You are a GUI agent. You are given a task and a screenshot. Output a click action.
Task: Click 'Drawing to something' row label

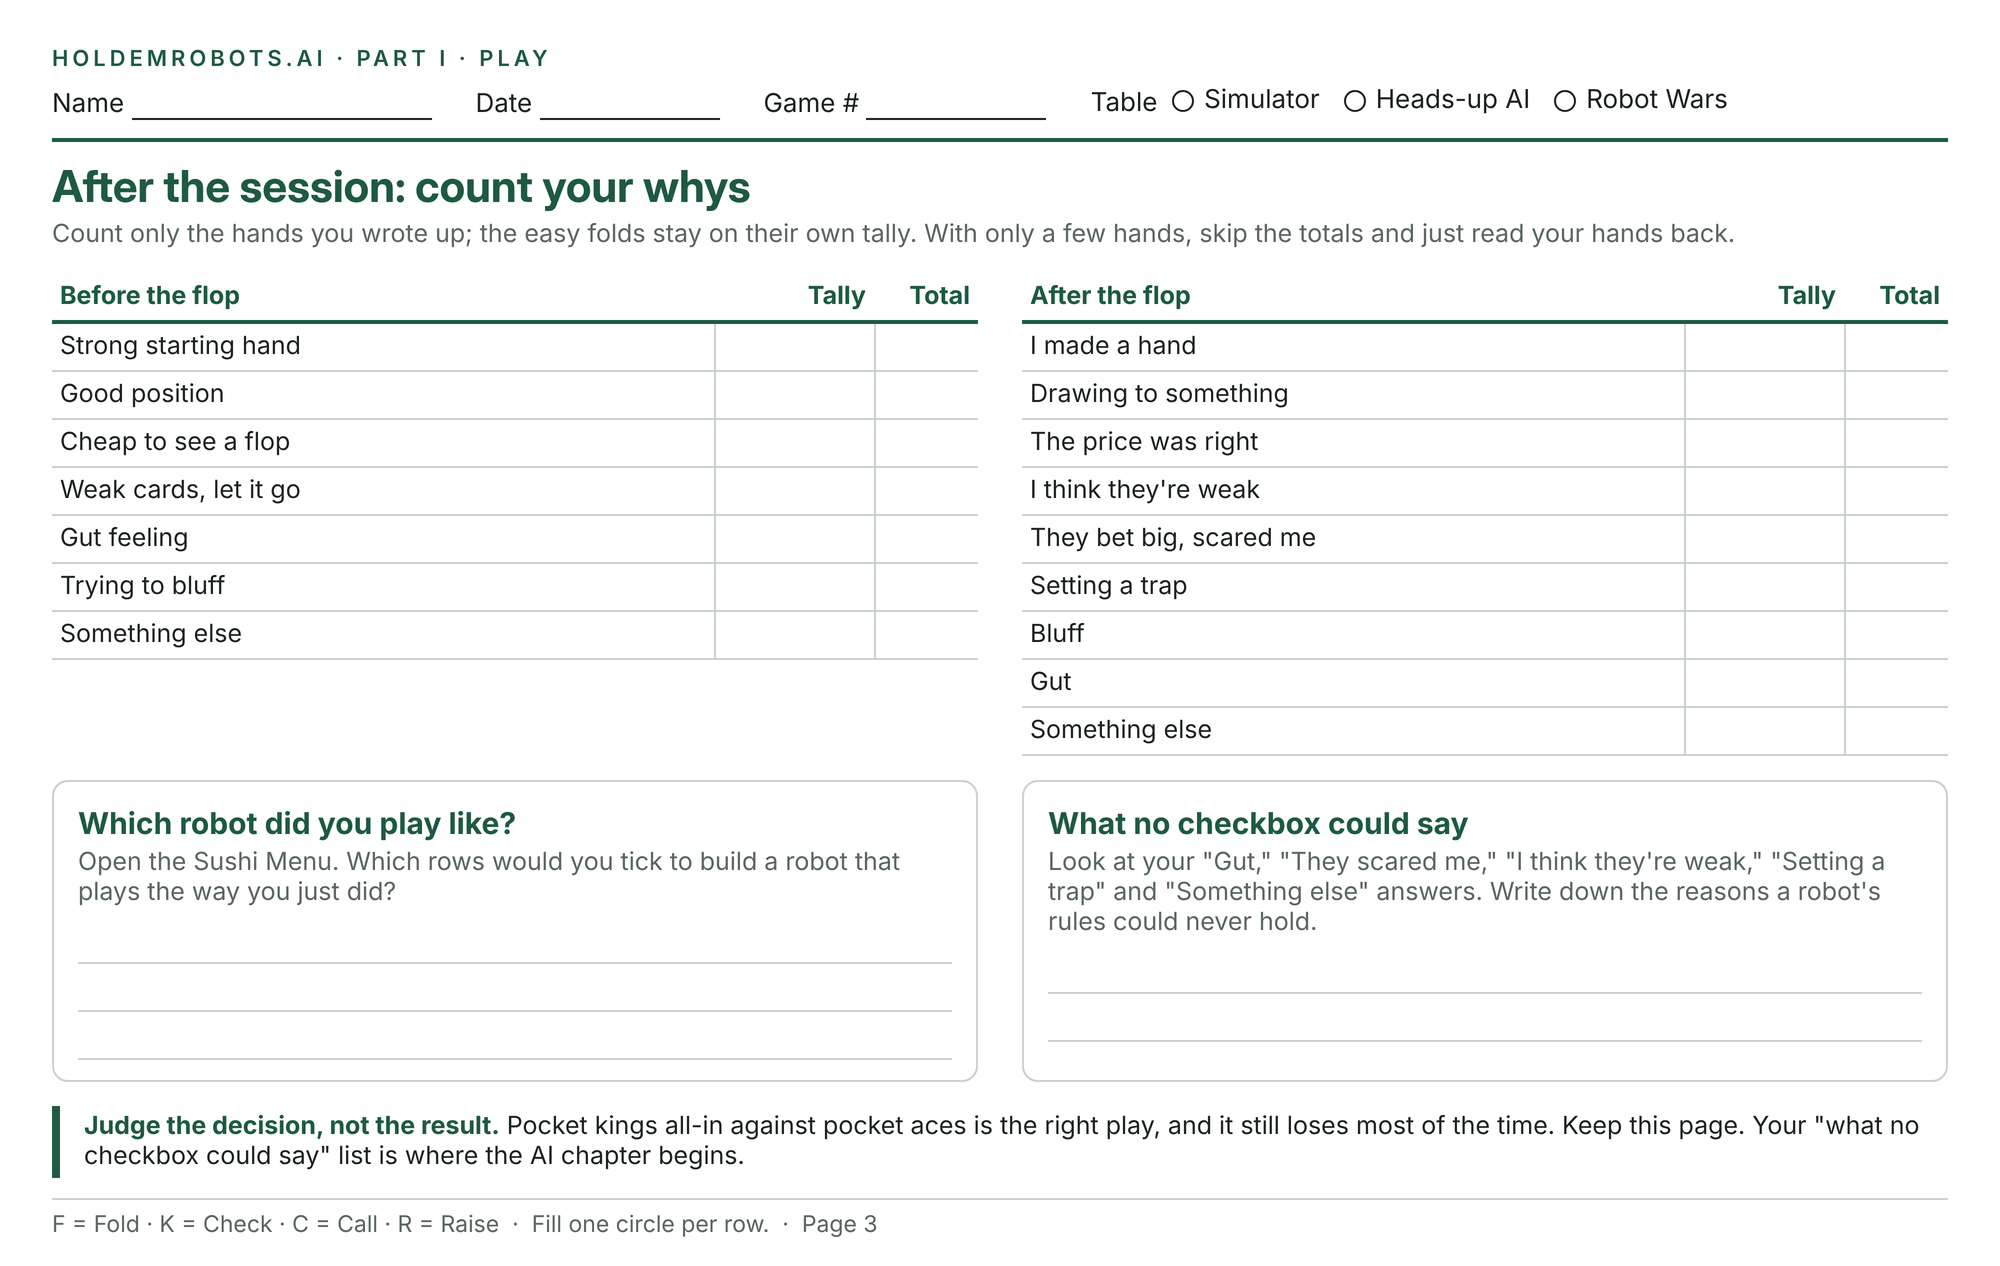click(1159, 394)
